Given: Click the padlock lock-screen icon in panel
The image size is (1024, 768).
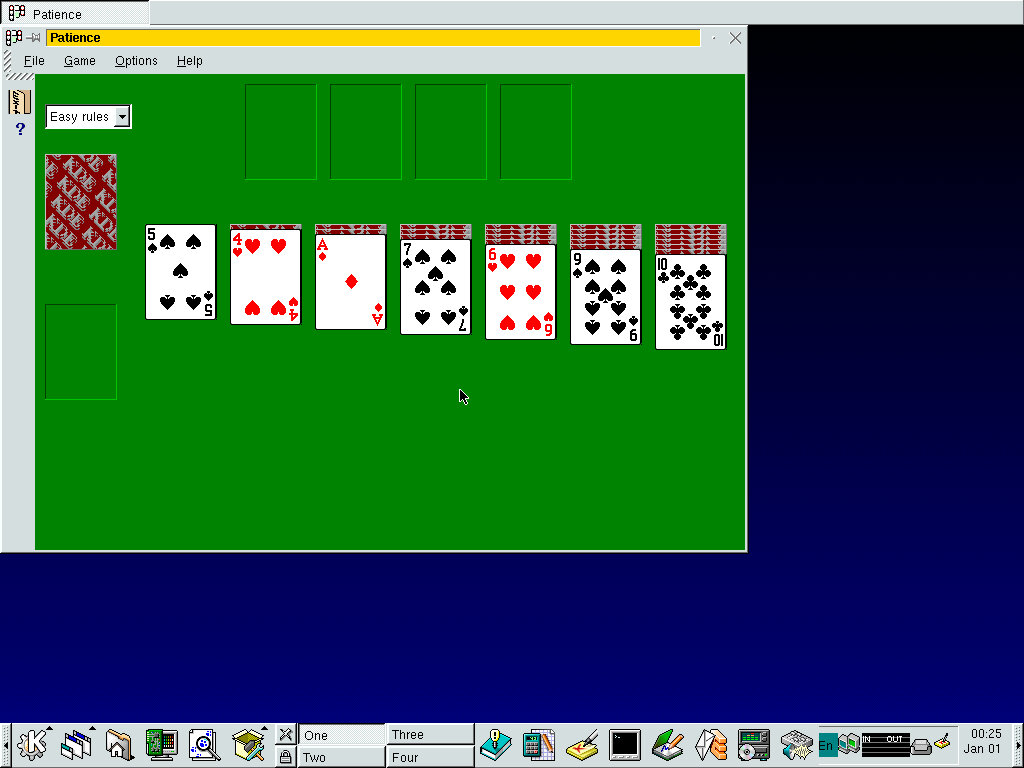Looking at the screenshot, I should click(285, 757).
